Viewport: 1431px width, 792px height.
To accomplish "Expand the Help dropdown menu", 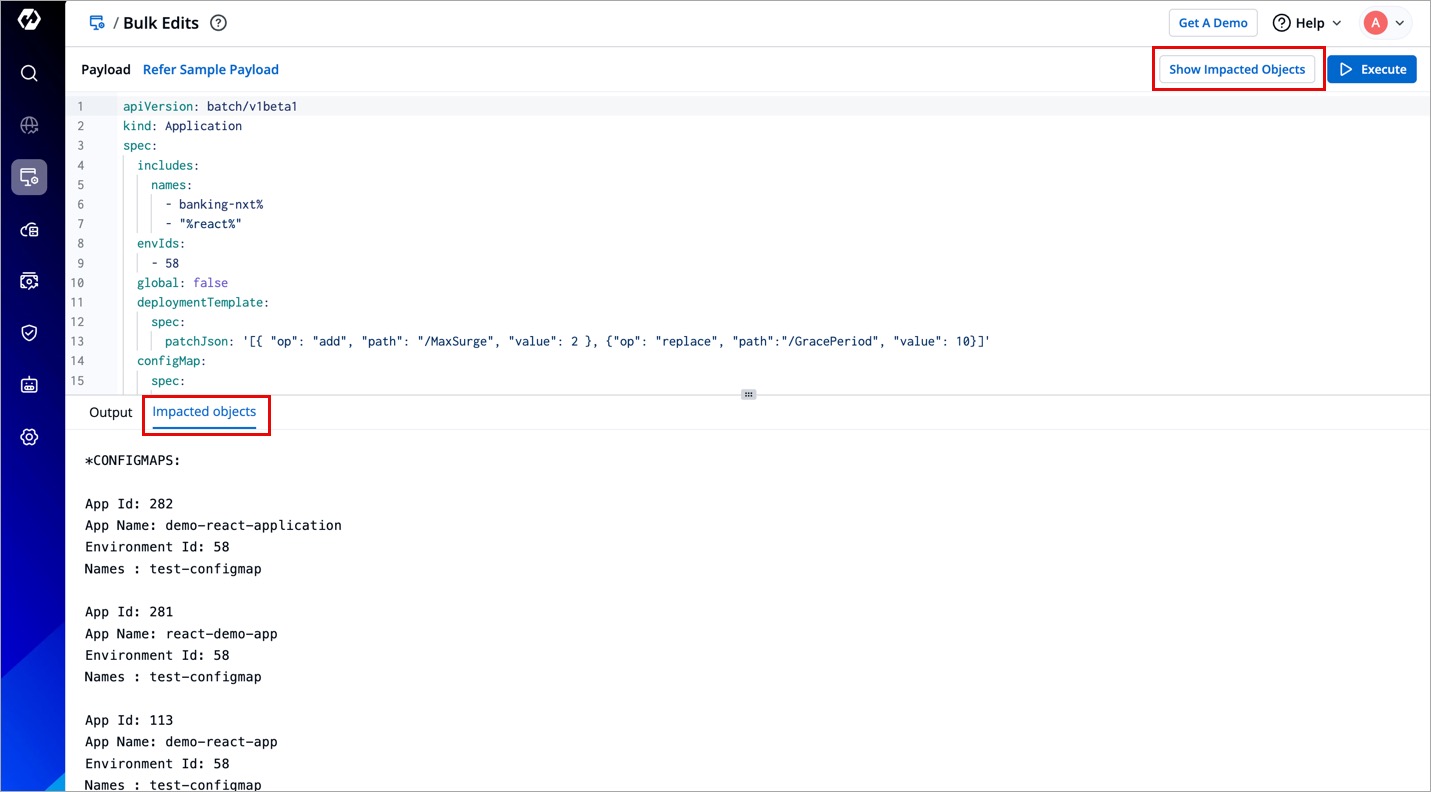I will (1307, 23).
